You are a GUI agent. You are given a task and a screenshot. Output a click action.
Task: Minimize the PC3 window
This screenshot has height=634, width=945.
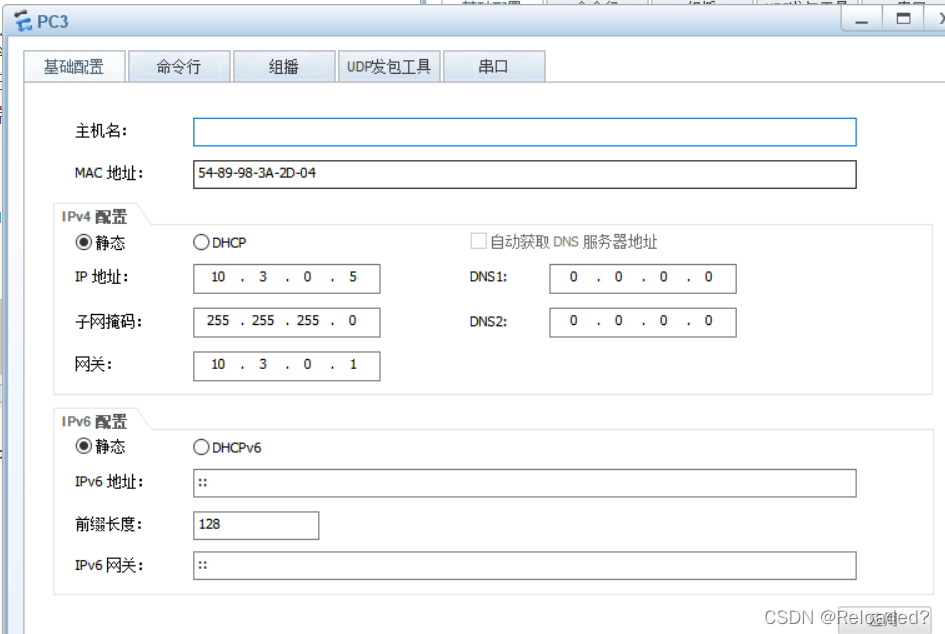(862, 20)
